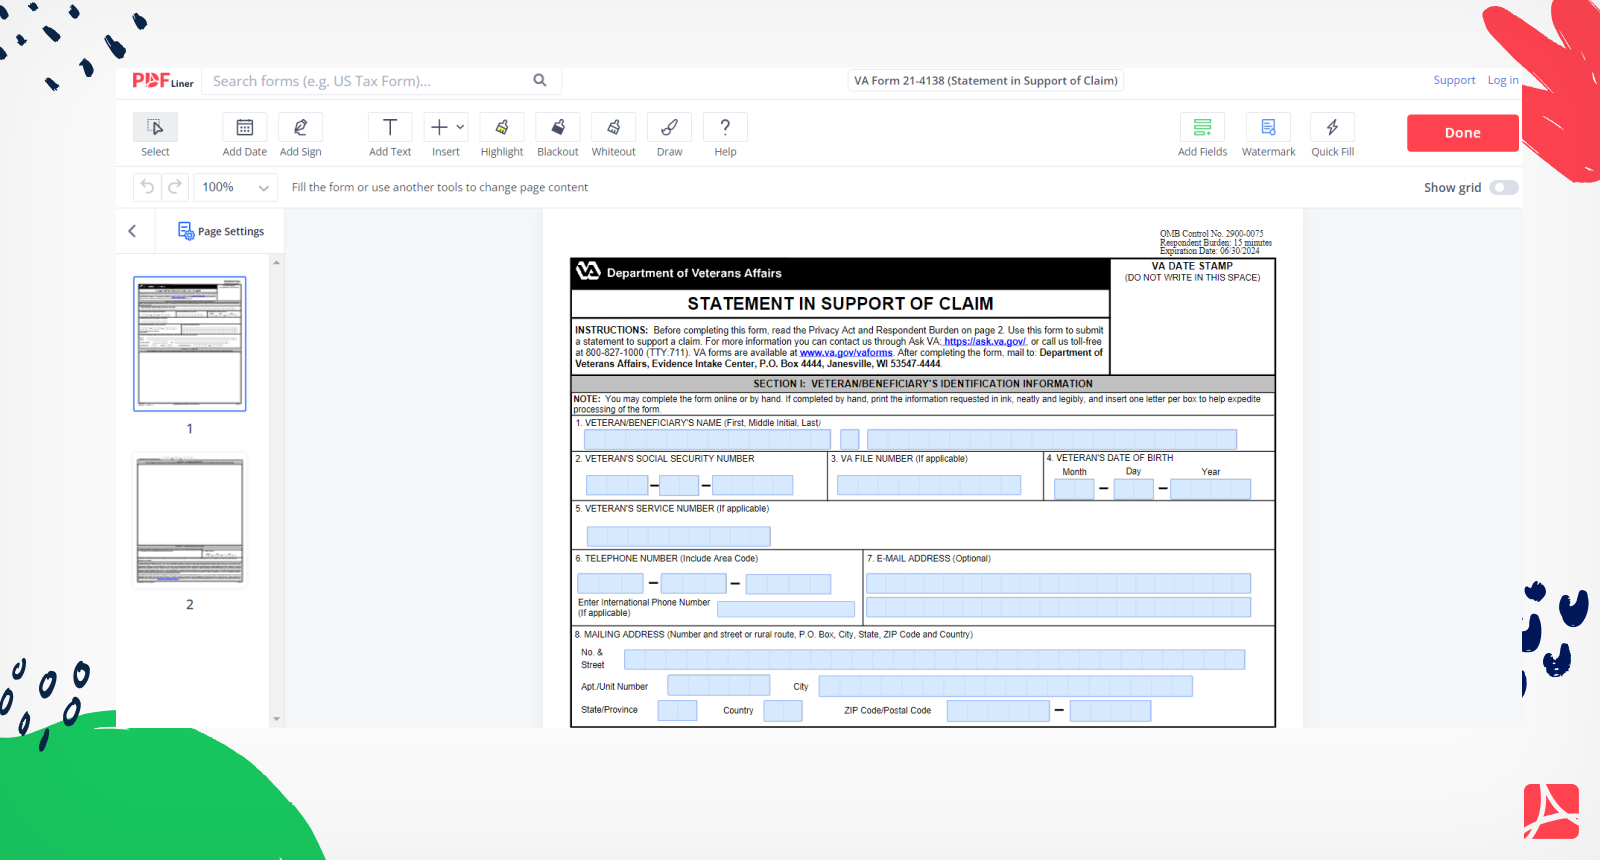The image size is (1600, 860).
Task: Click the ZIP Code first field
Action: pyautogui.click(x=998, y=710)
